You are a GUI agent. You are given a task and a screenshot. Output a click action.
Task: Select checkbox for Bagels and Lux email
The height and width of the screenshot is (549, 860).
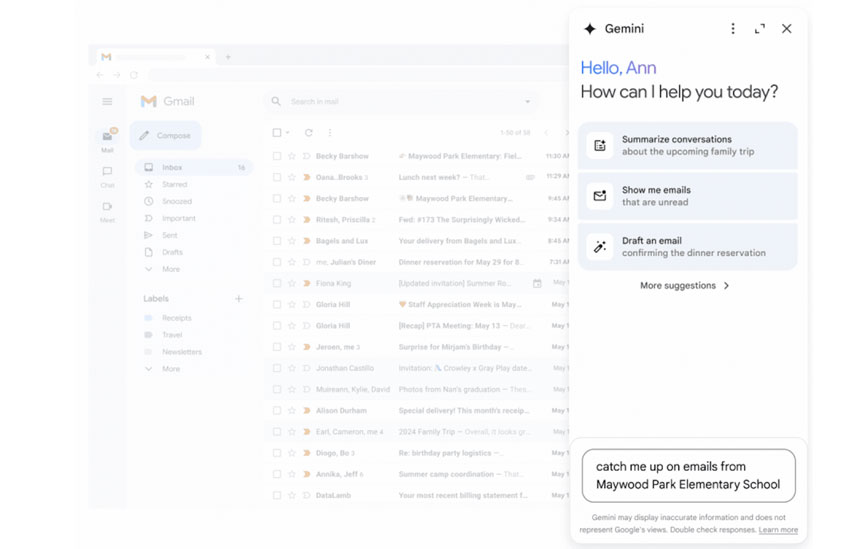click(x=277, y=241)
